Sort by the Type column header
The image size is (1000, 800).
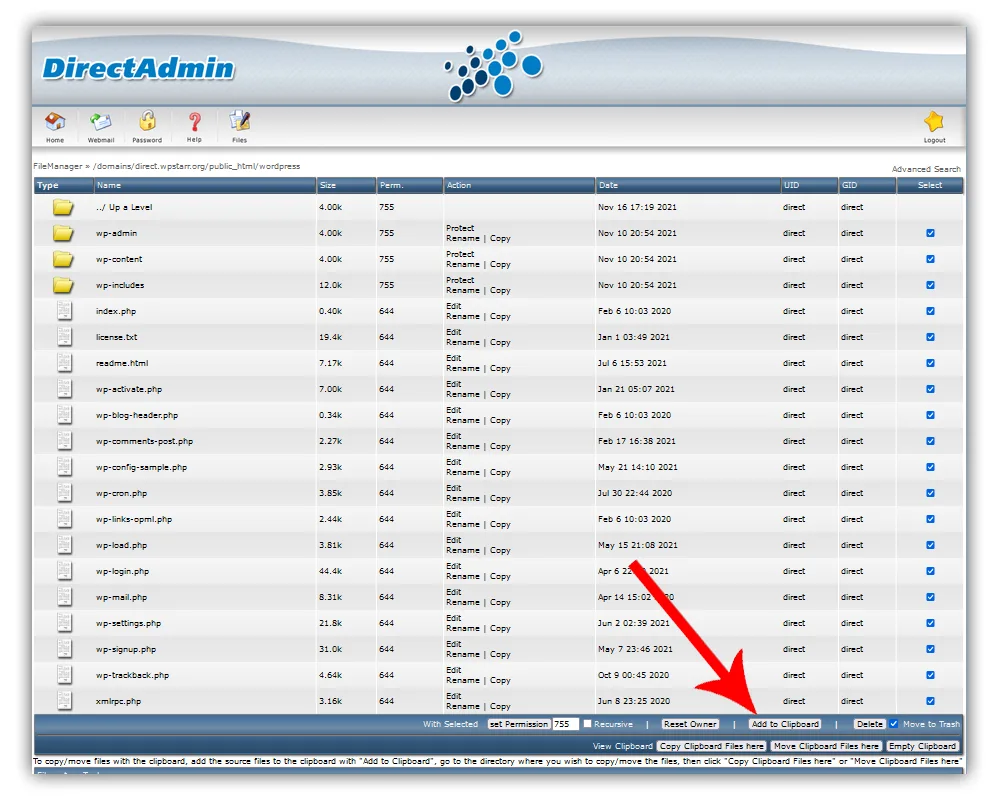[47, 185]
